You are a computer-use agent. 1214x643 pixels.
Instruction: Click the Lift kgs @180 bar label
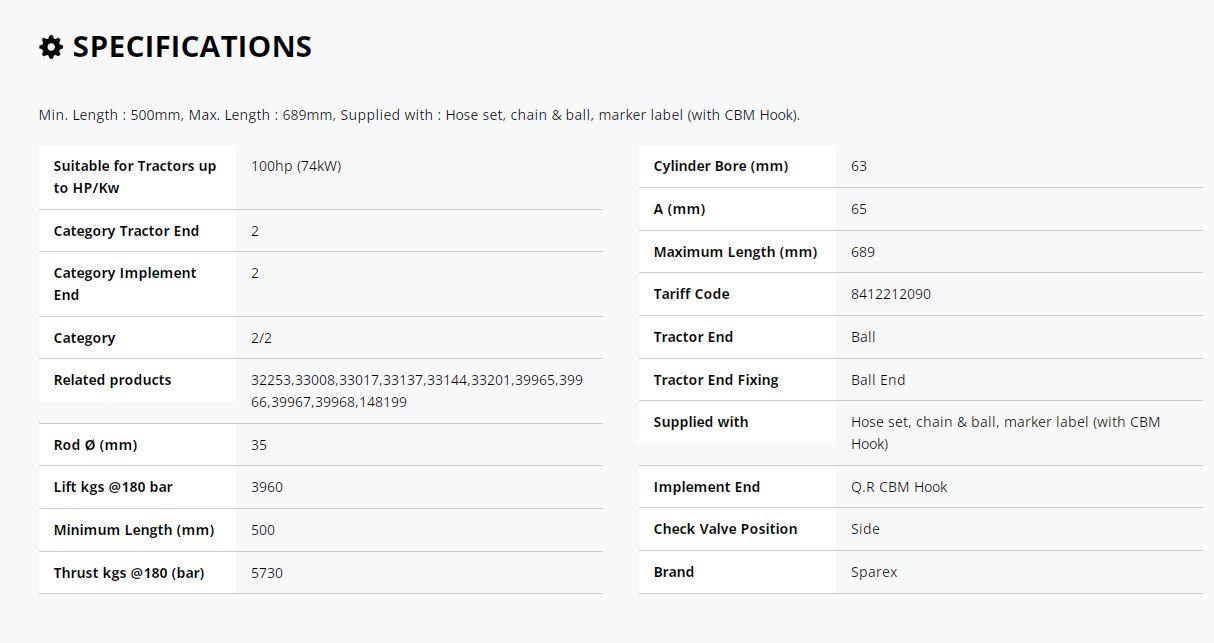point(113,487)
